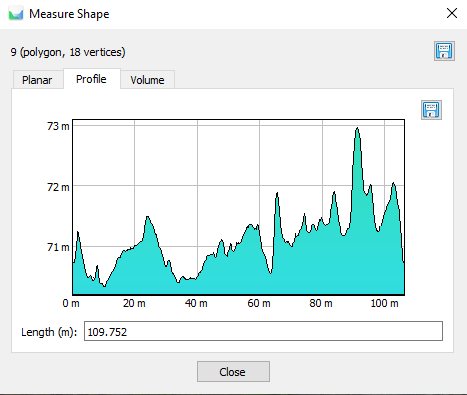Click the Length (m) label

pos(49,332)
